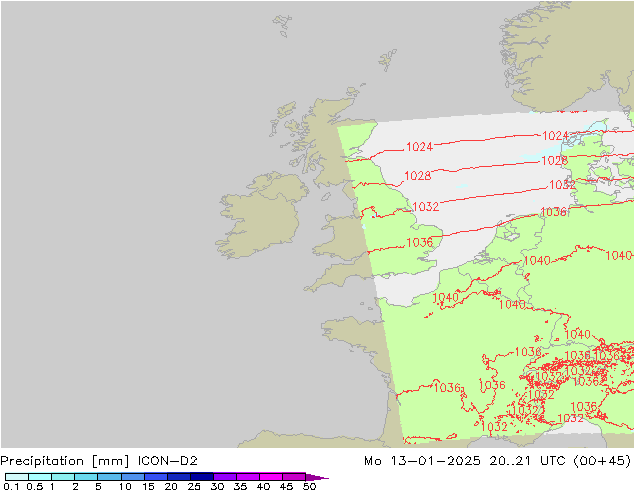Select the 2–5 mm legend color swatch
634x490 pixels.
tap(86, 477)
